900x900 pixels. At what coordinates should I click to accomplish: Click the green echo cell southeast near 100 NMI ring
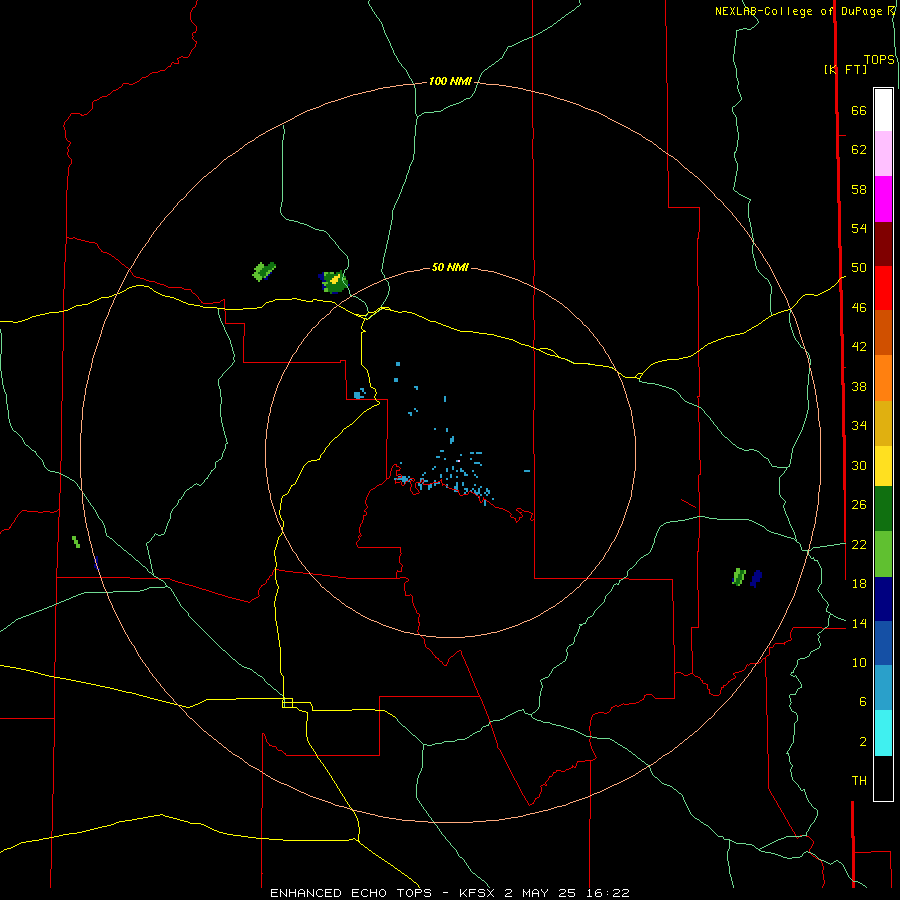coord(739,577)
